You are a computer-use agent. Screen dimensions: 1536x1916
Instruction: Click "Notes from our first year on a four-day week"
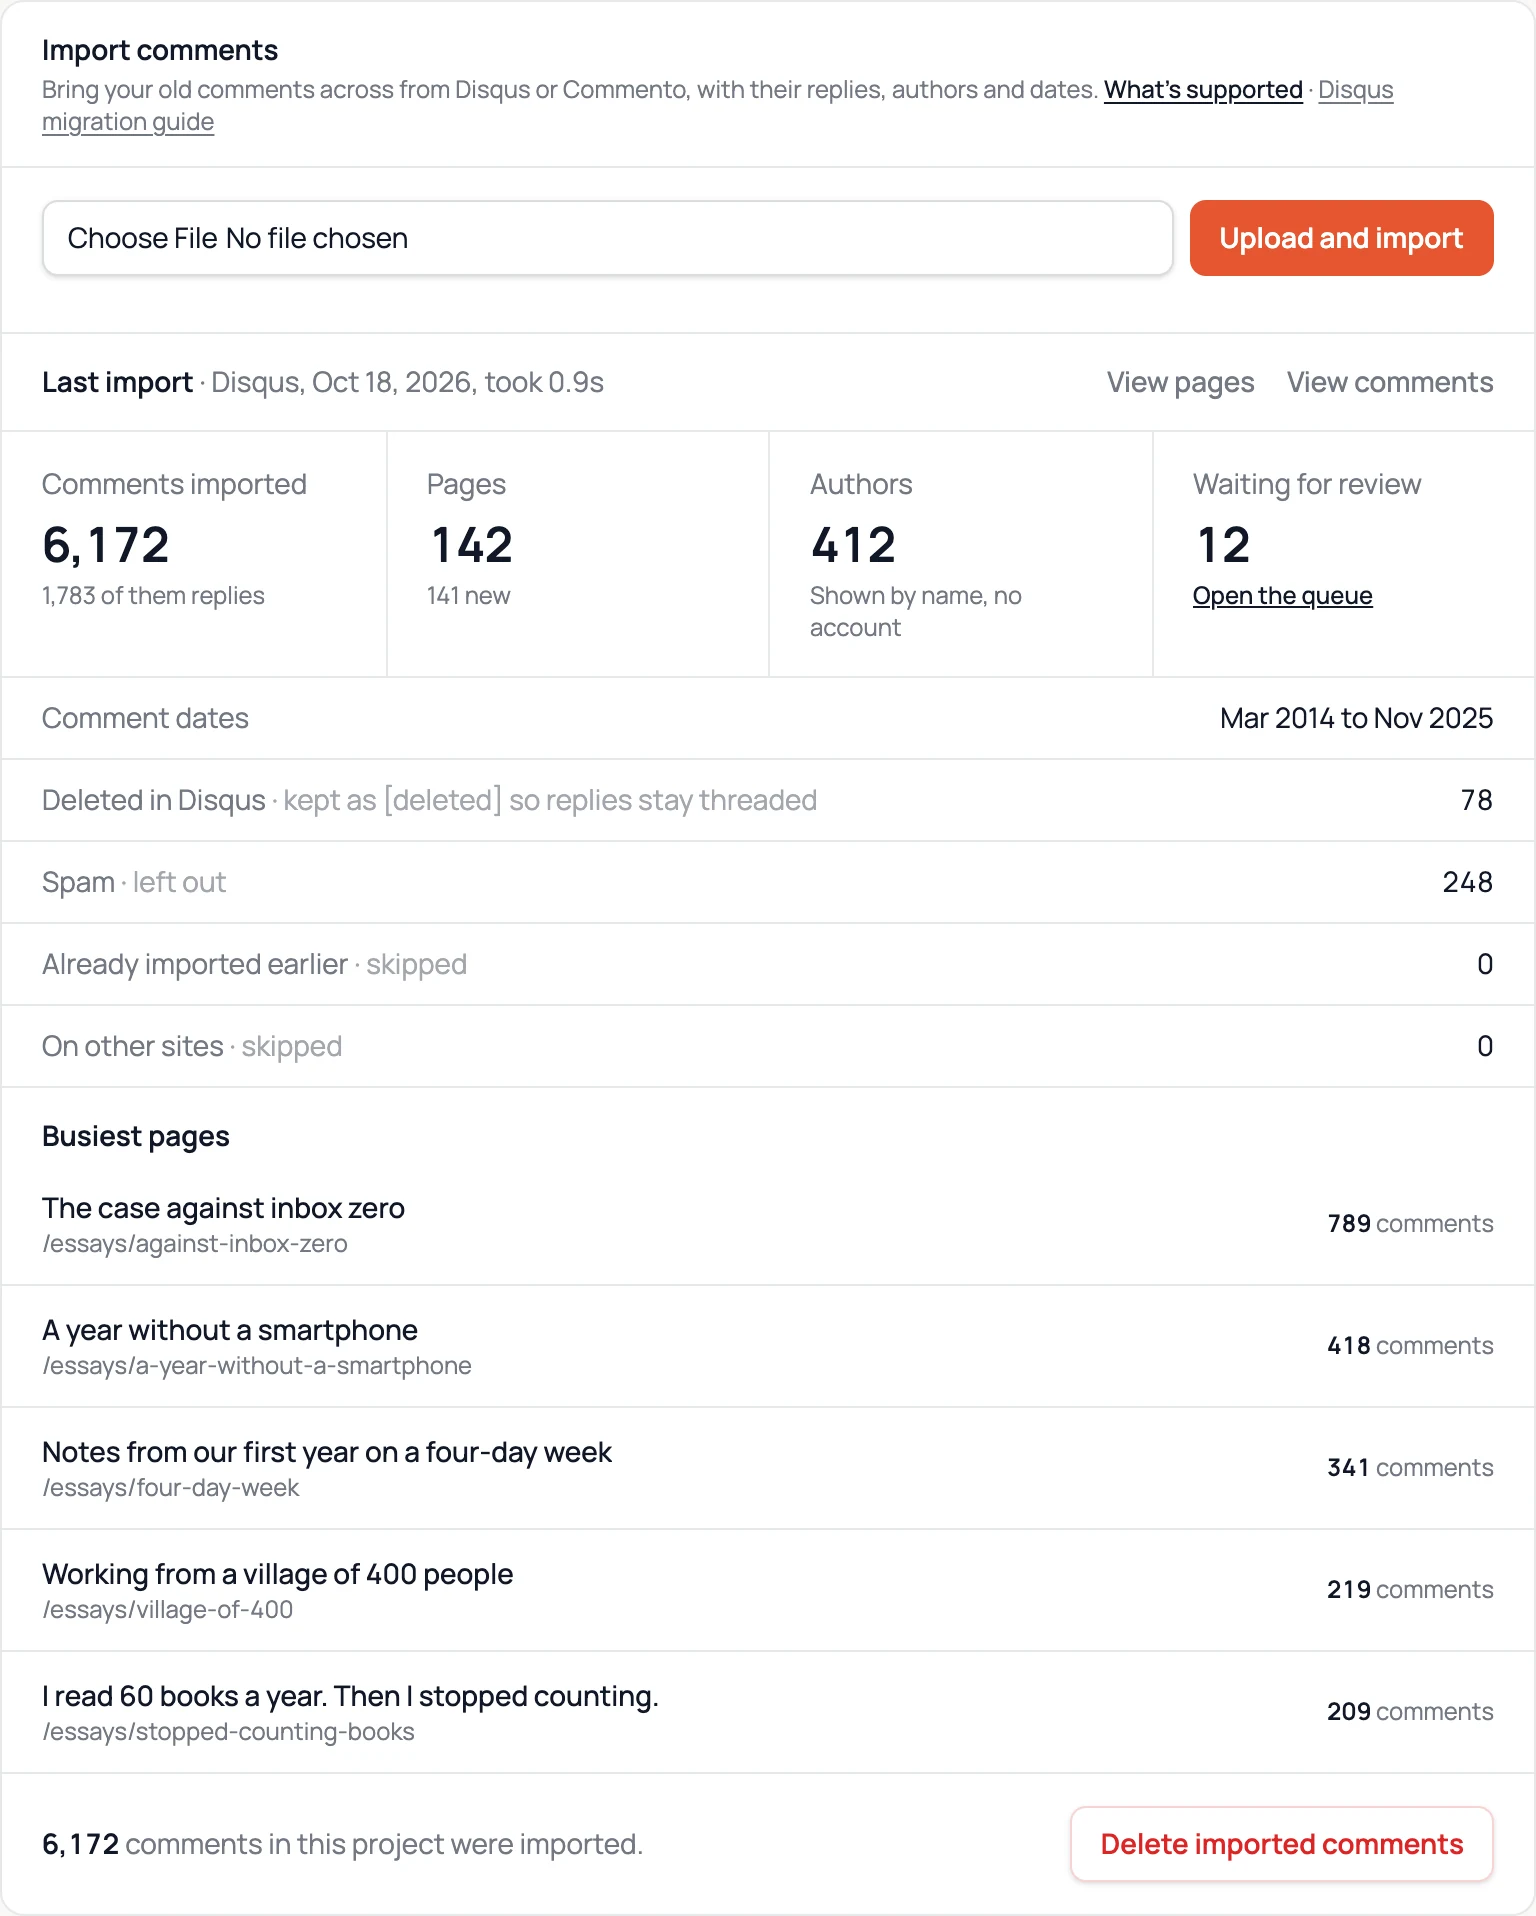(327, 1452)
